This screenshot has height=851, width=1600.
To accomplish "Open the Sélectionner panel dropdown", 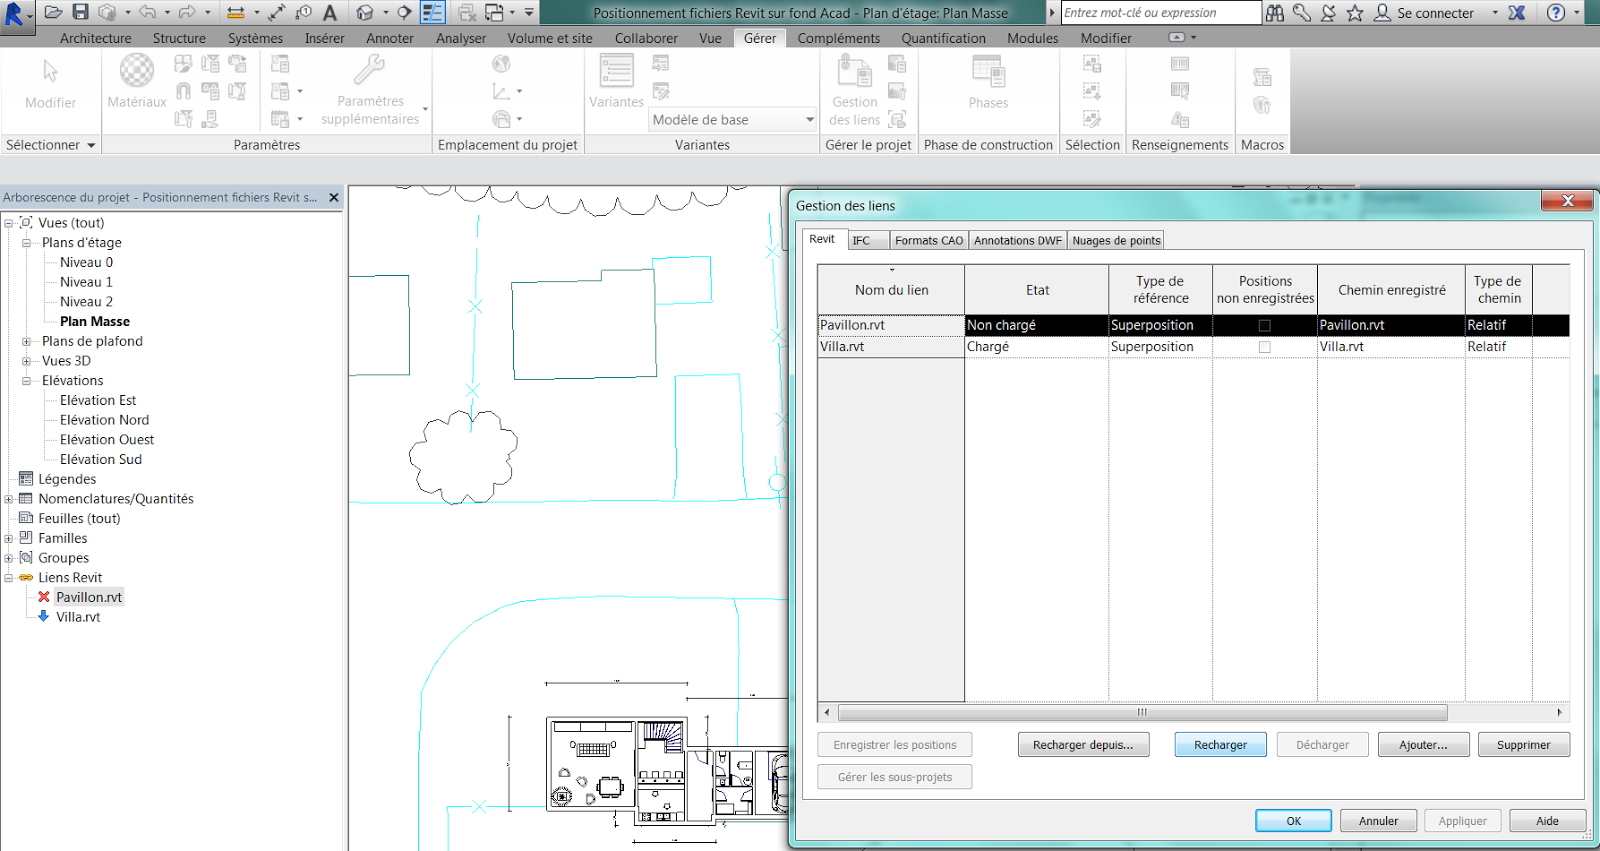I will coord(50,145).
